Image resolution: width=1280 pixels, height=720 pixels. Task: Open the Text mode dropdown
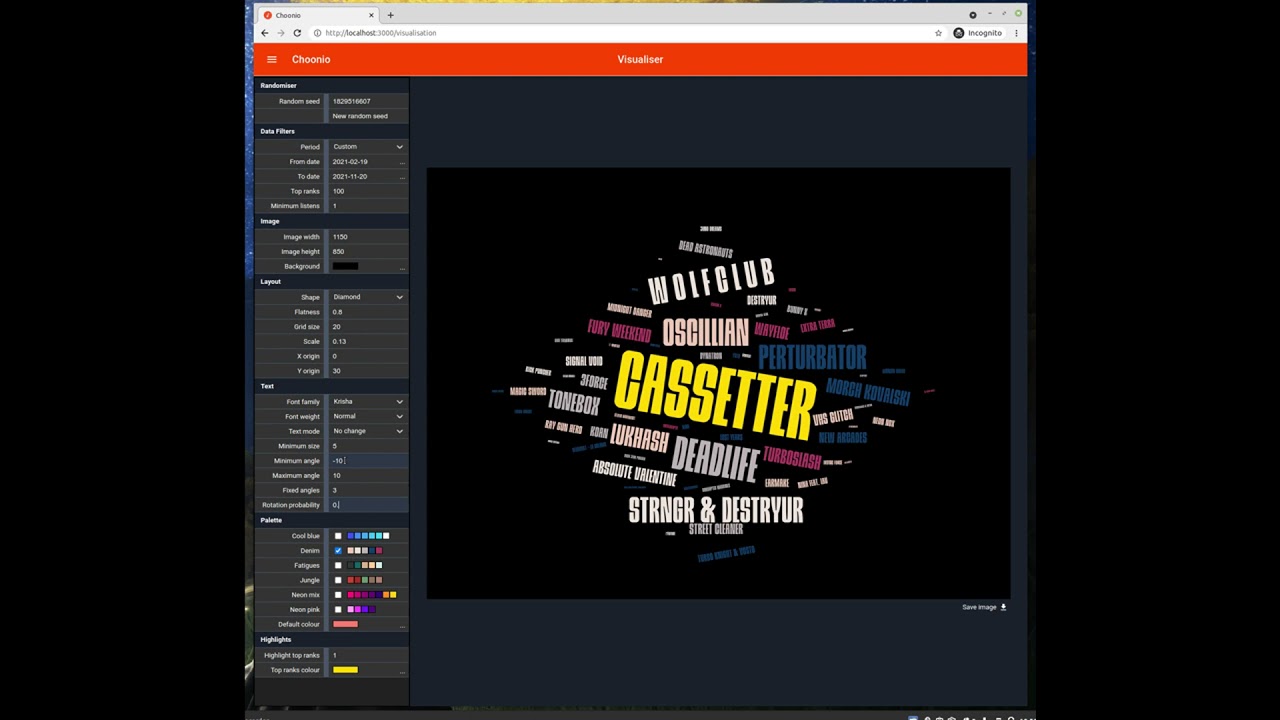368,431
